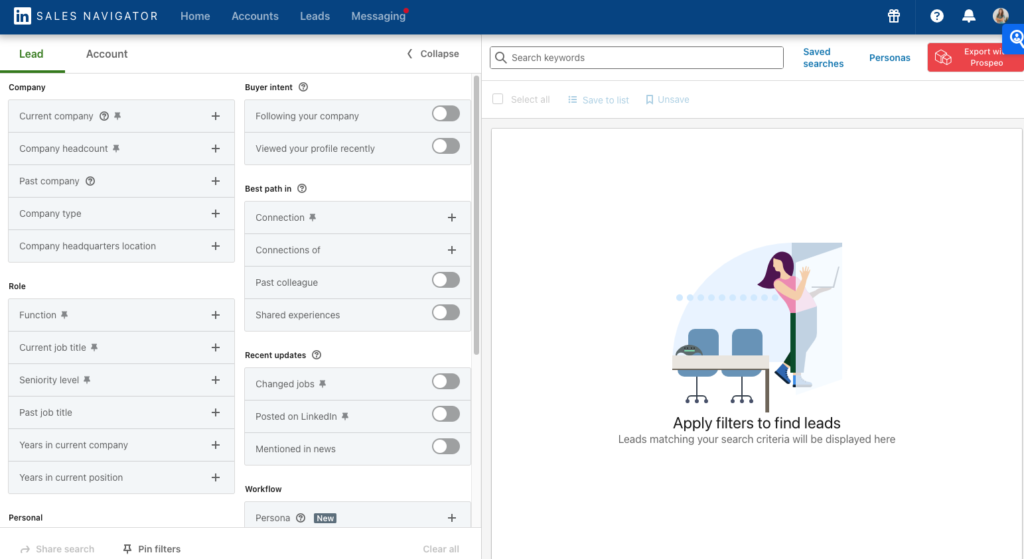
Task: Expand the Seniority level filter
Action: [215, 380]
